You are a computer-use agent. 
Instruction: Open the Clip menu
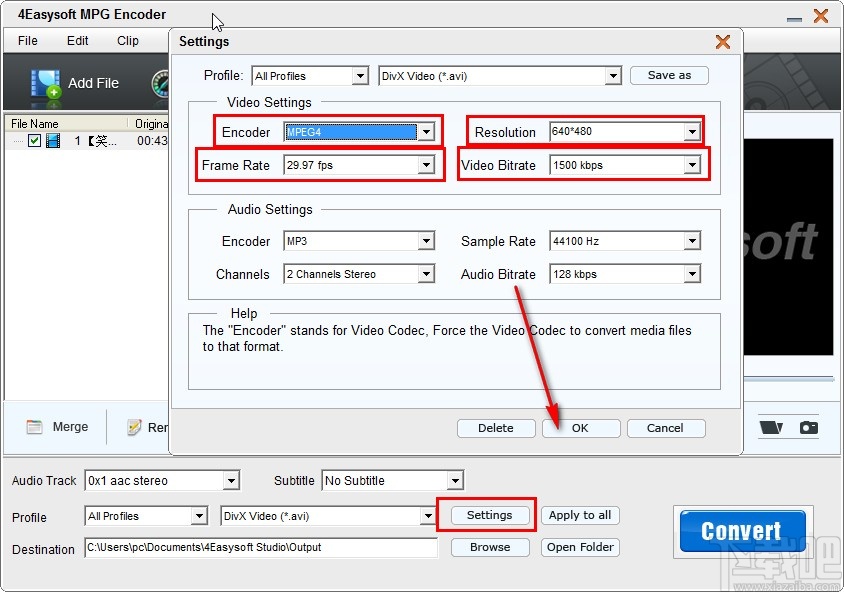point(128,41)
